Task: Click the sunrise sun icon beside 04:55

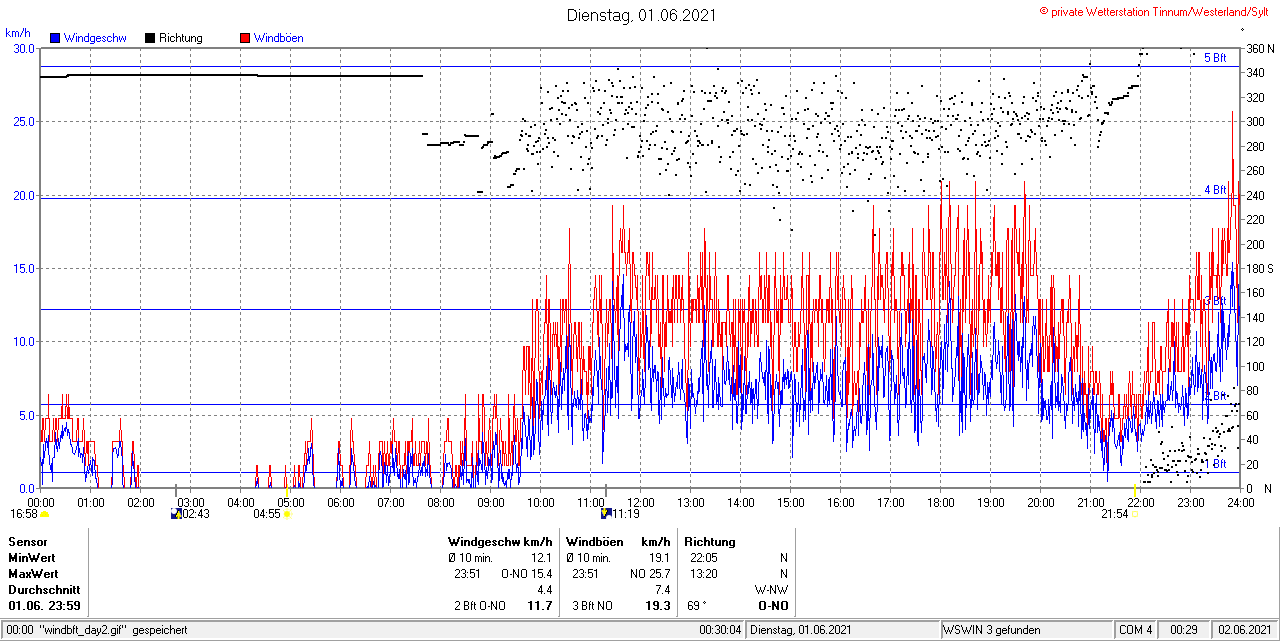Action: click(x=287, y=514)
